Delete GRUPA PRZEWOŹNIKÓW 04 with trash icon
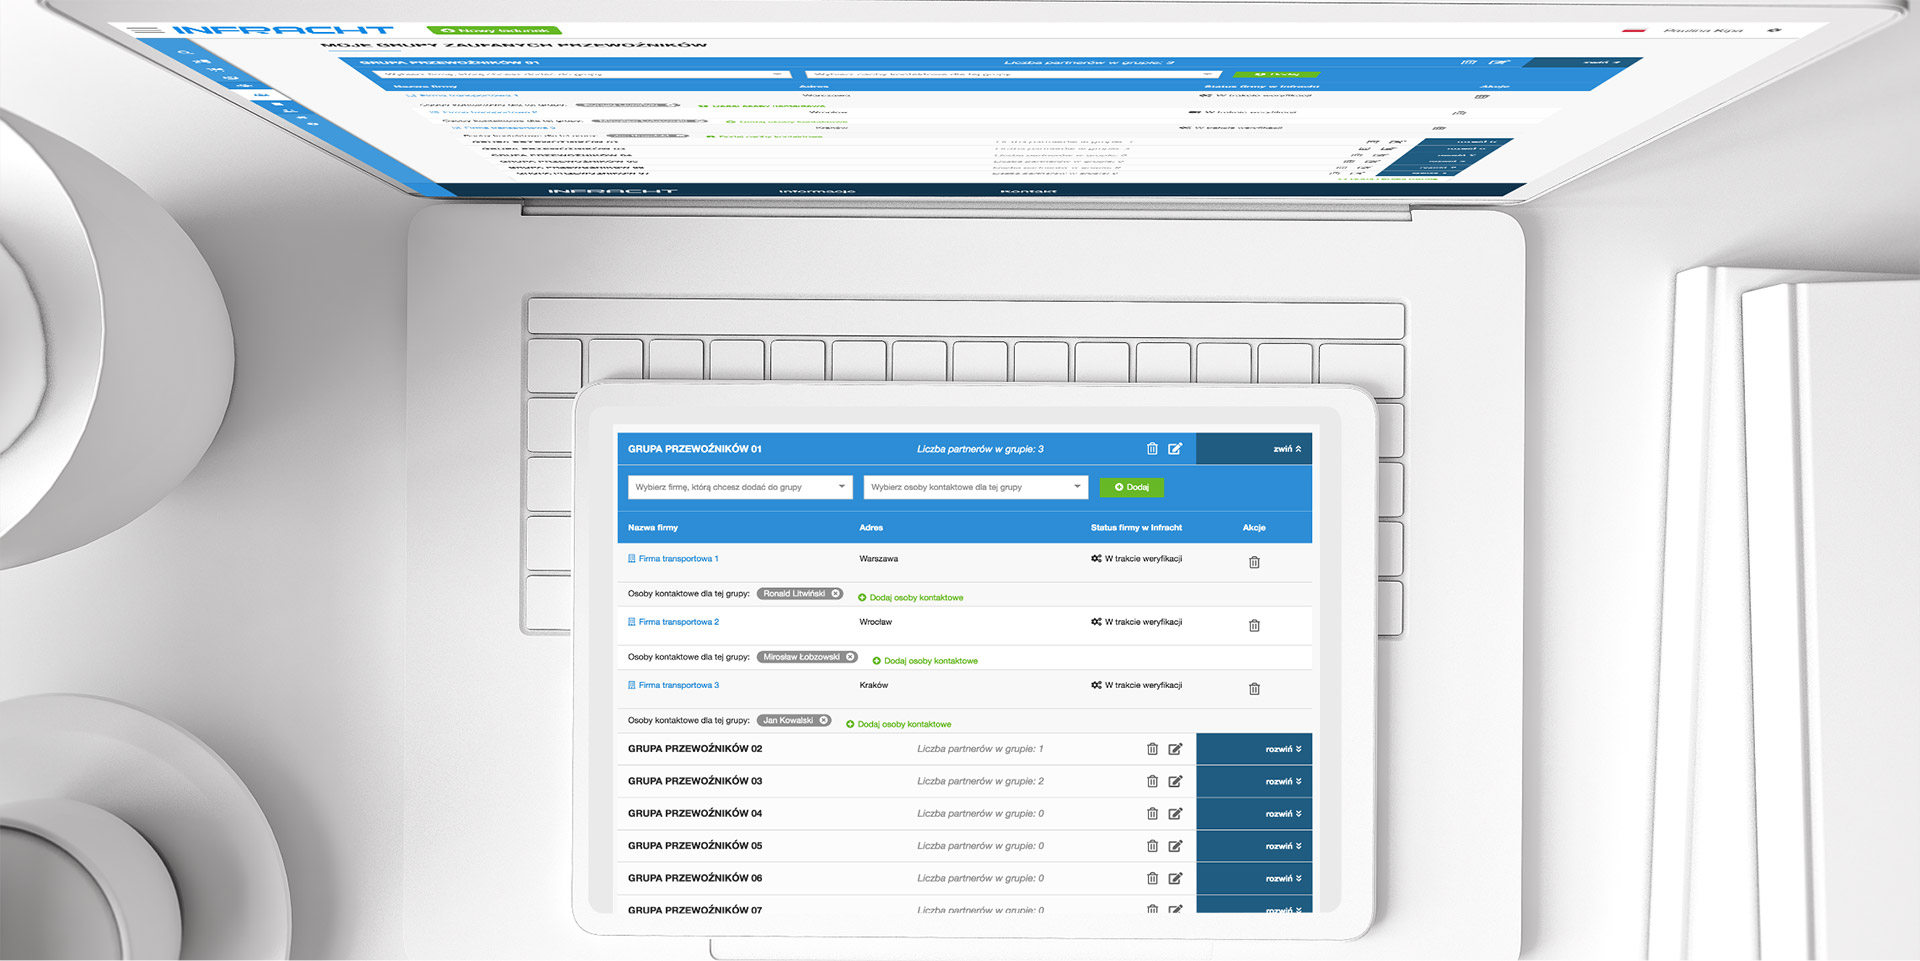The image size is (1920, 961). (1152, 814)
